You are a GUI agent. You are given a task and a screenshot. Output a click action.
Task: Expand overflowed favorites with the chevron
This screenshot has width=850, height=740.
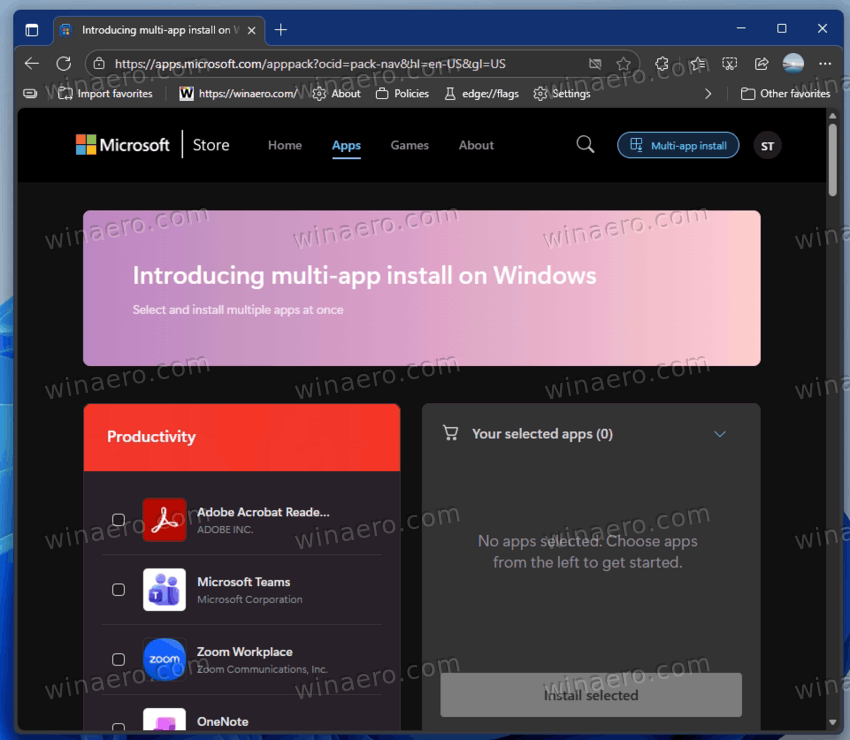pos(708,93)
